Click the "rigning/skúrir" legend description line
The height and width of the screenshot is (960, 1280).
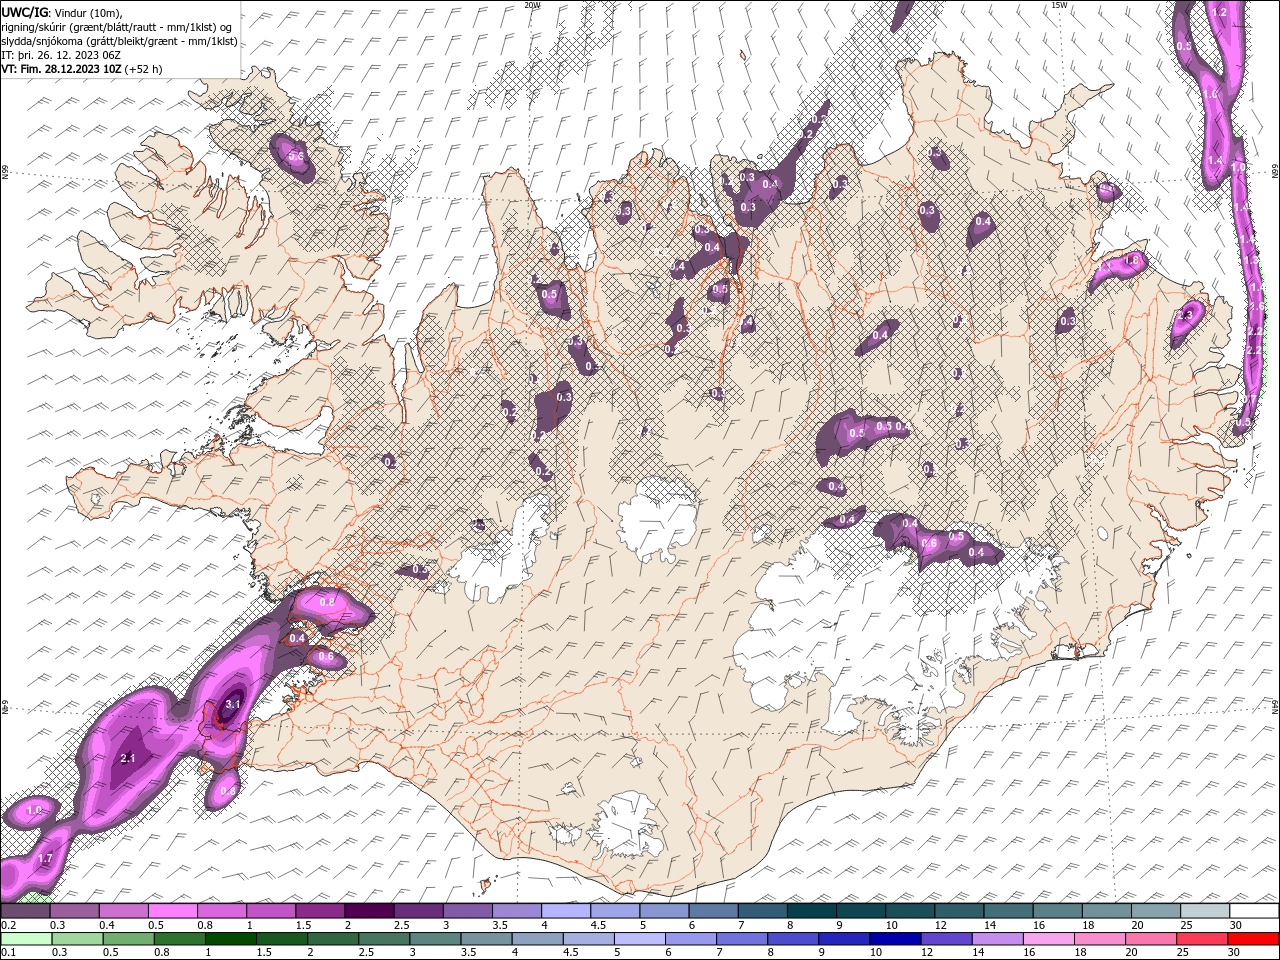coord(117,26)
